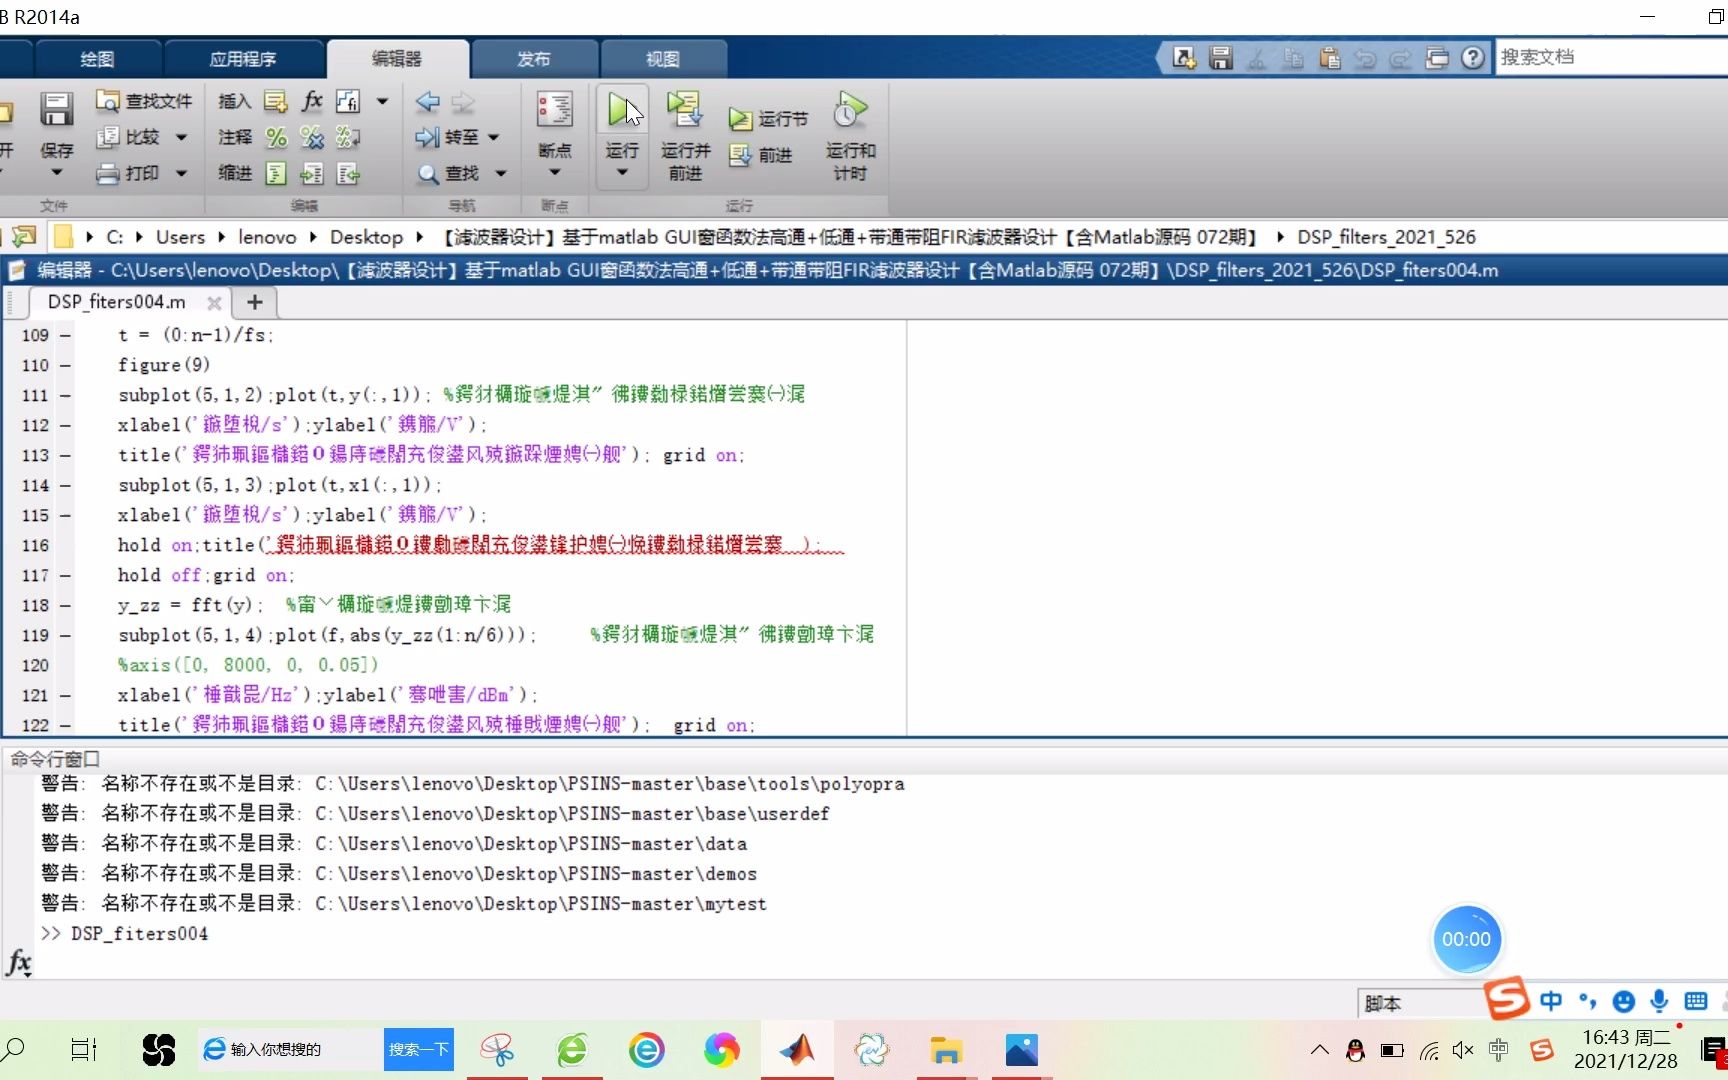Expand the Go To (转至) dropdown arrow
The width and height of the screenshot is (1728, 1080).
pos(493,137)
